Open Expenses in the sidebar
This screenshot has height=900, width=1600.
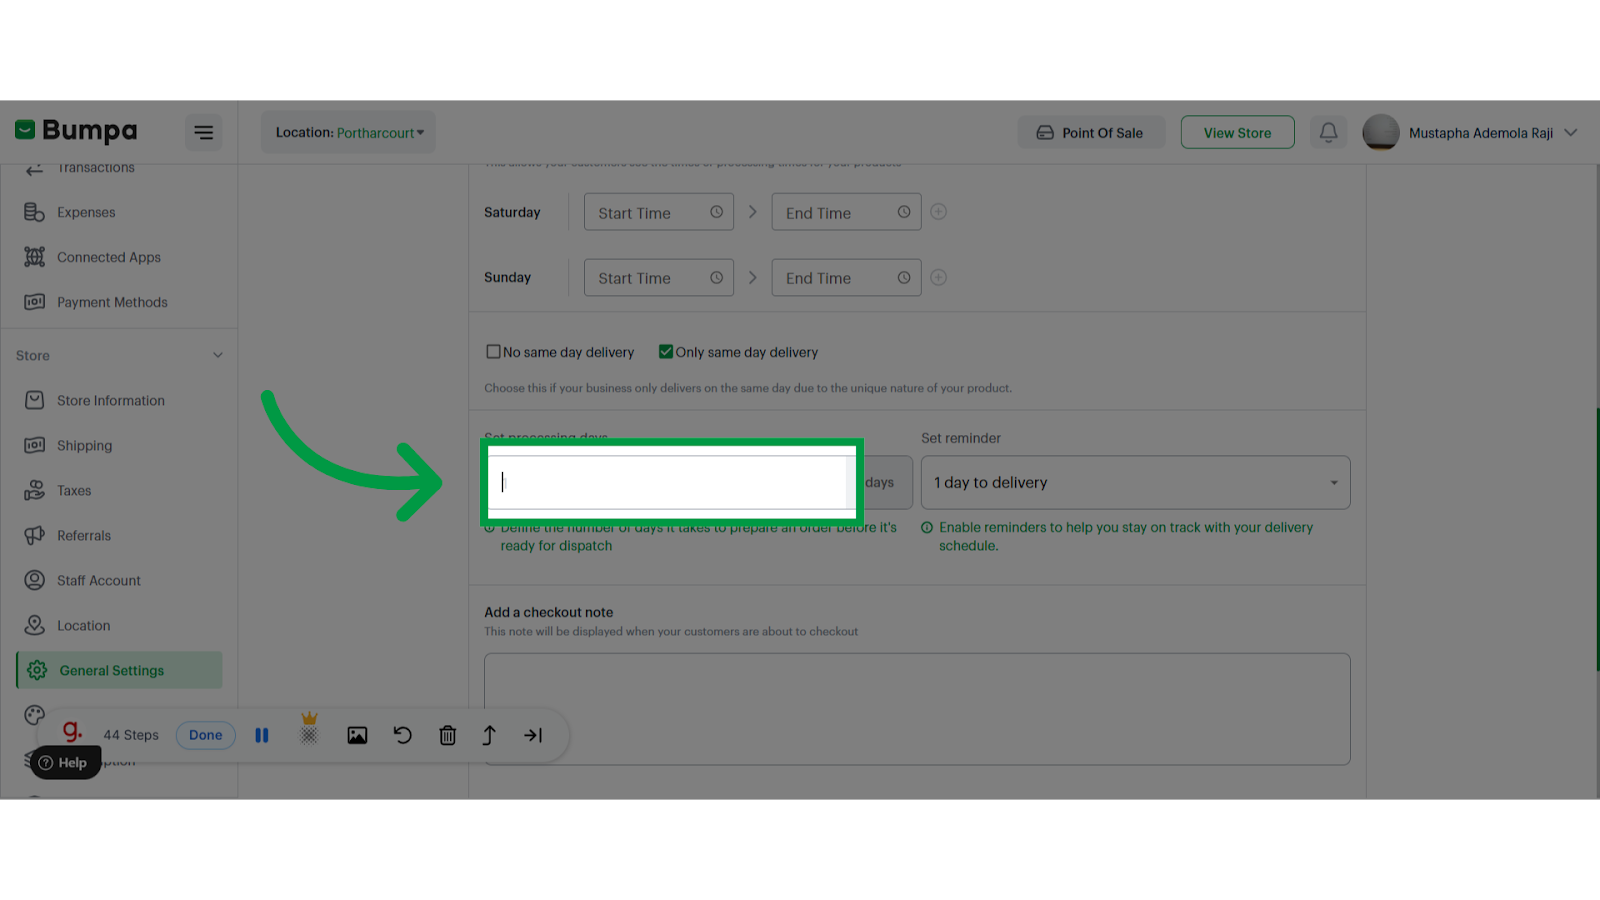pos(86,212)
